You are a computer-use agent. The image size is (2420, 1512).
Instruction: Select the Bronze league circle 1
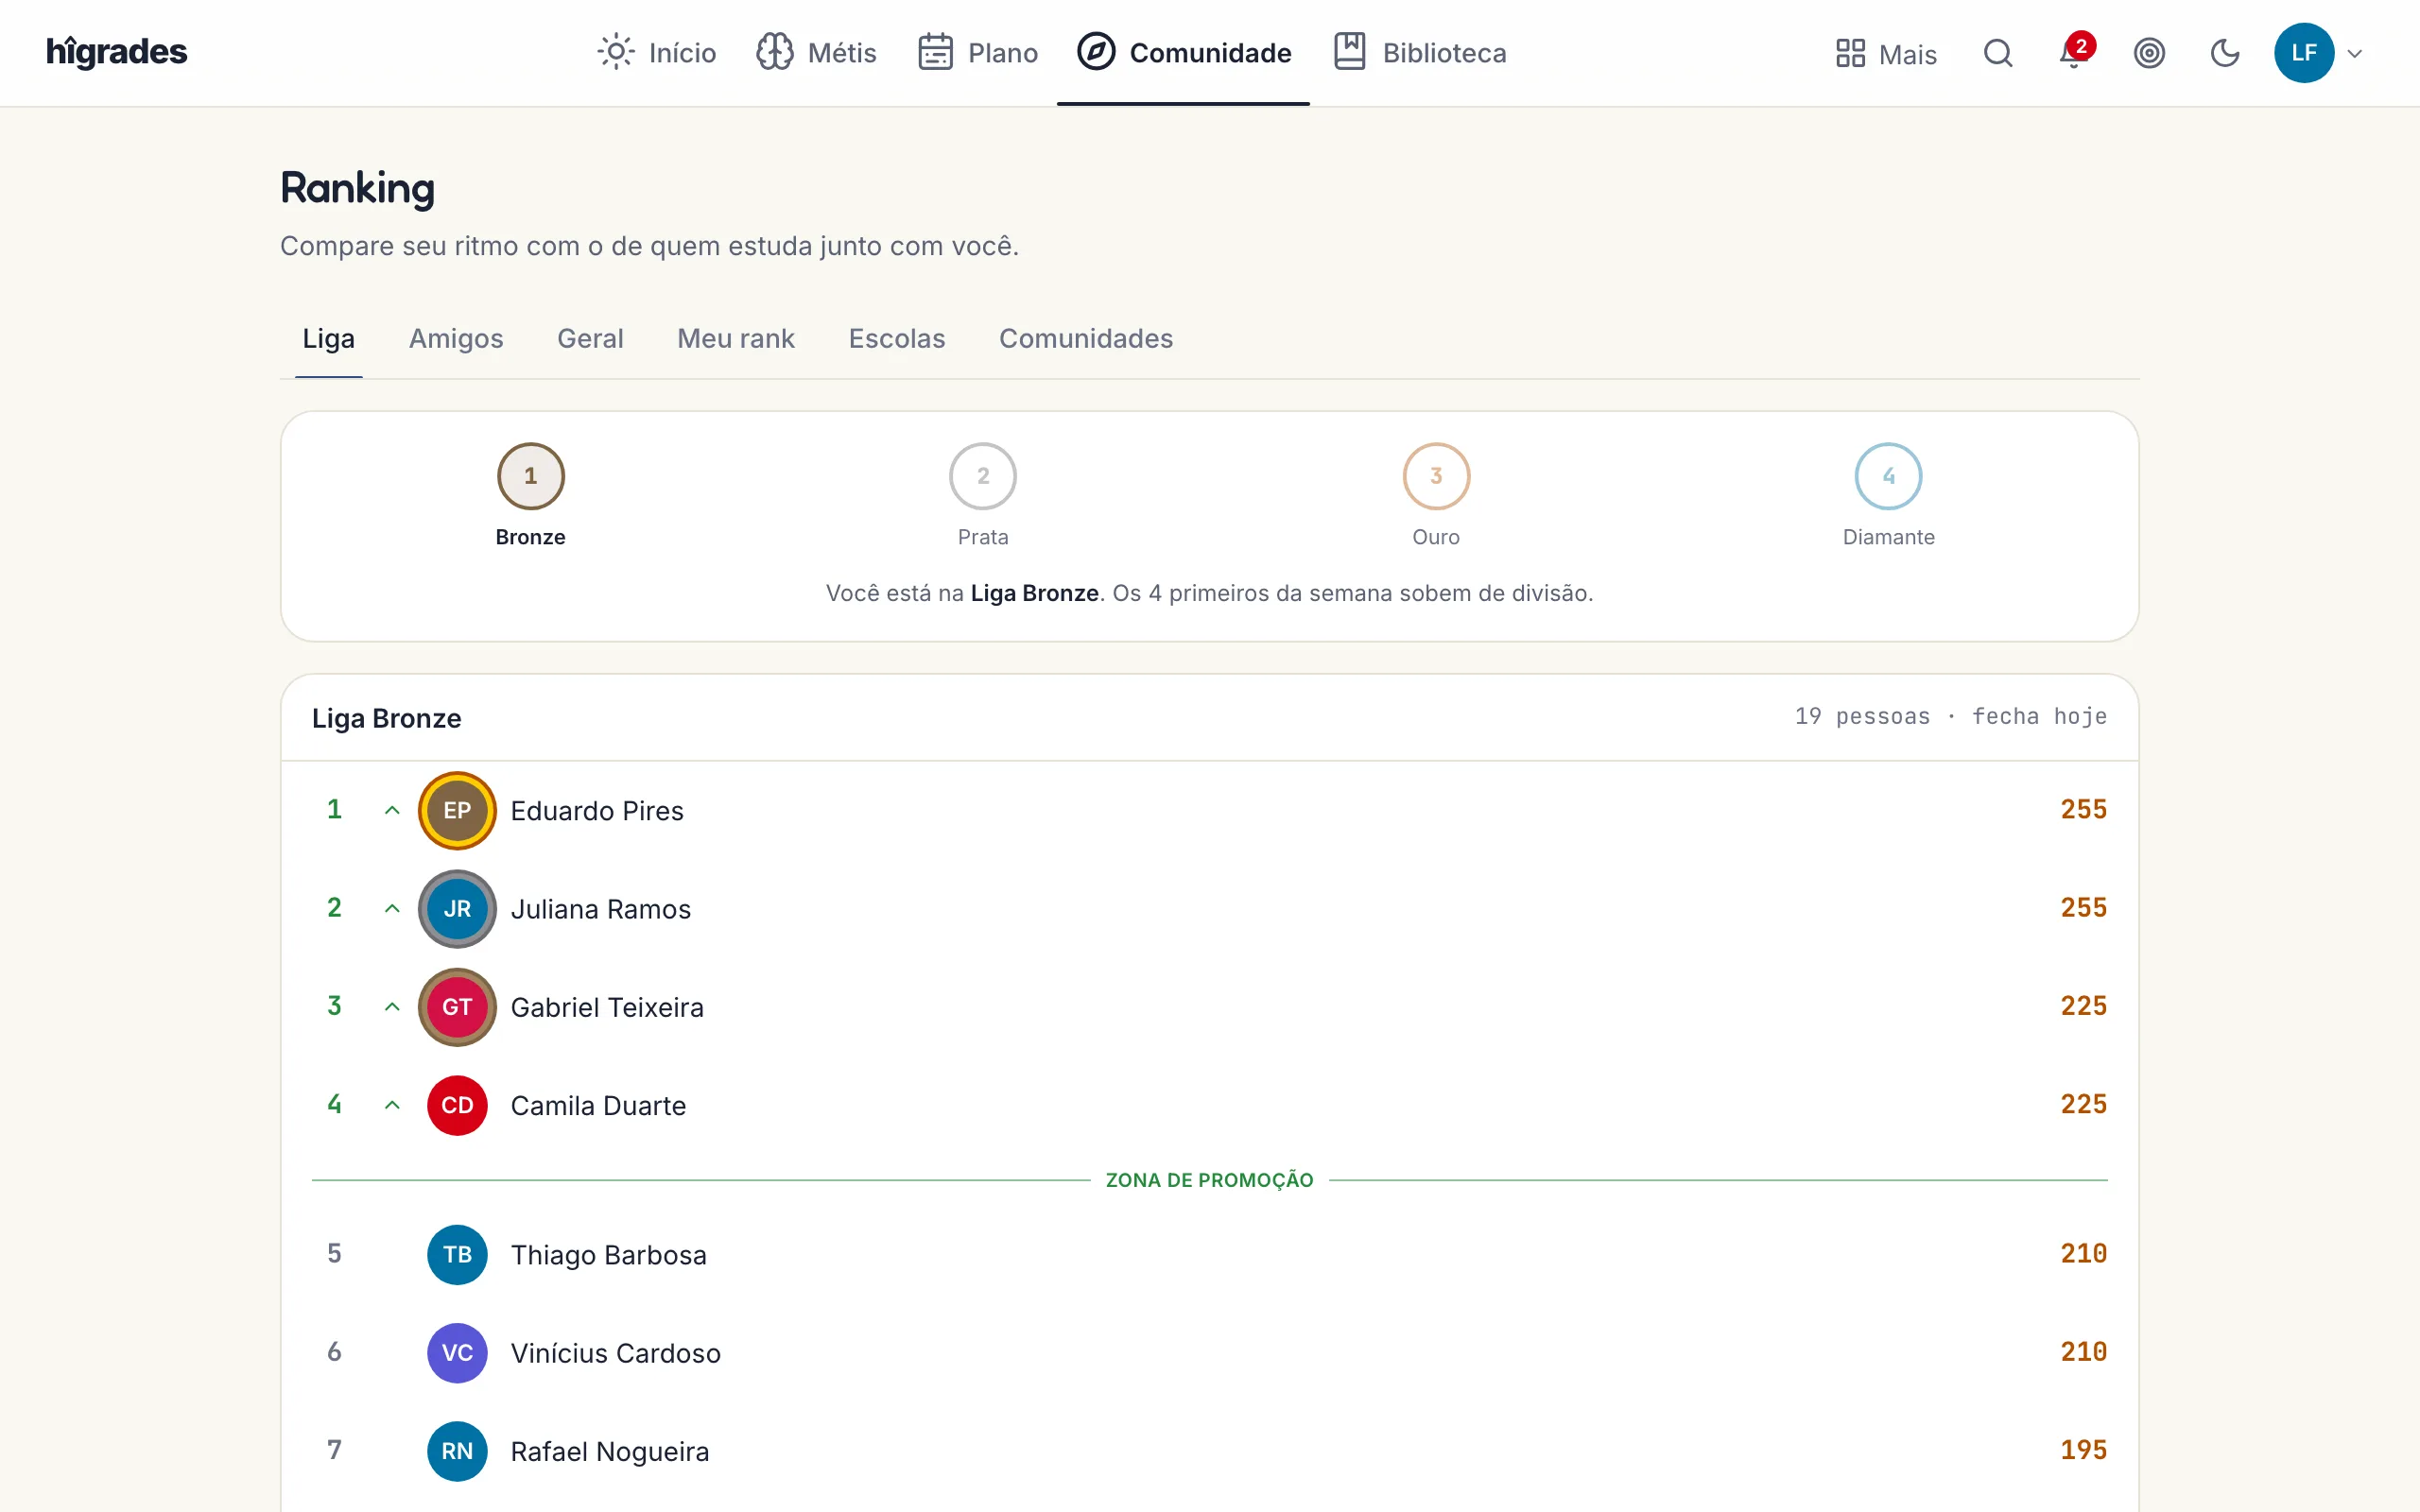[531, 476]
